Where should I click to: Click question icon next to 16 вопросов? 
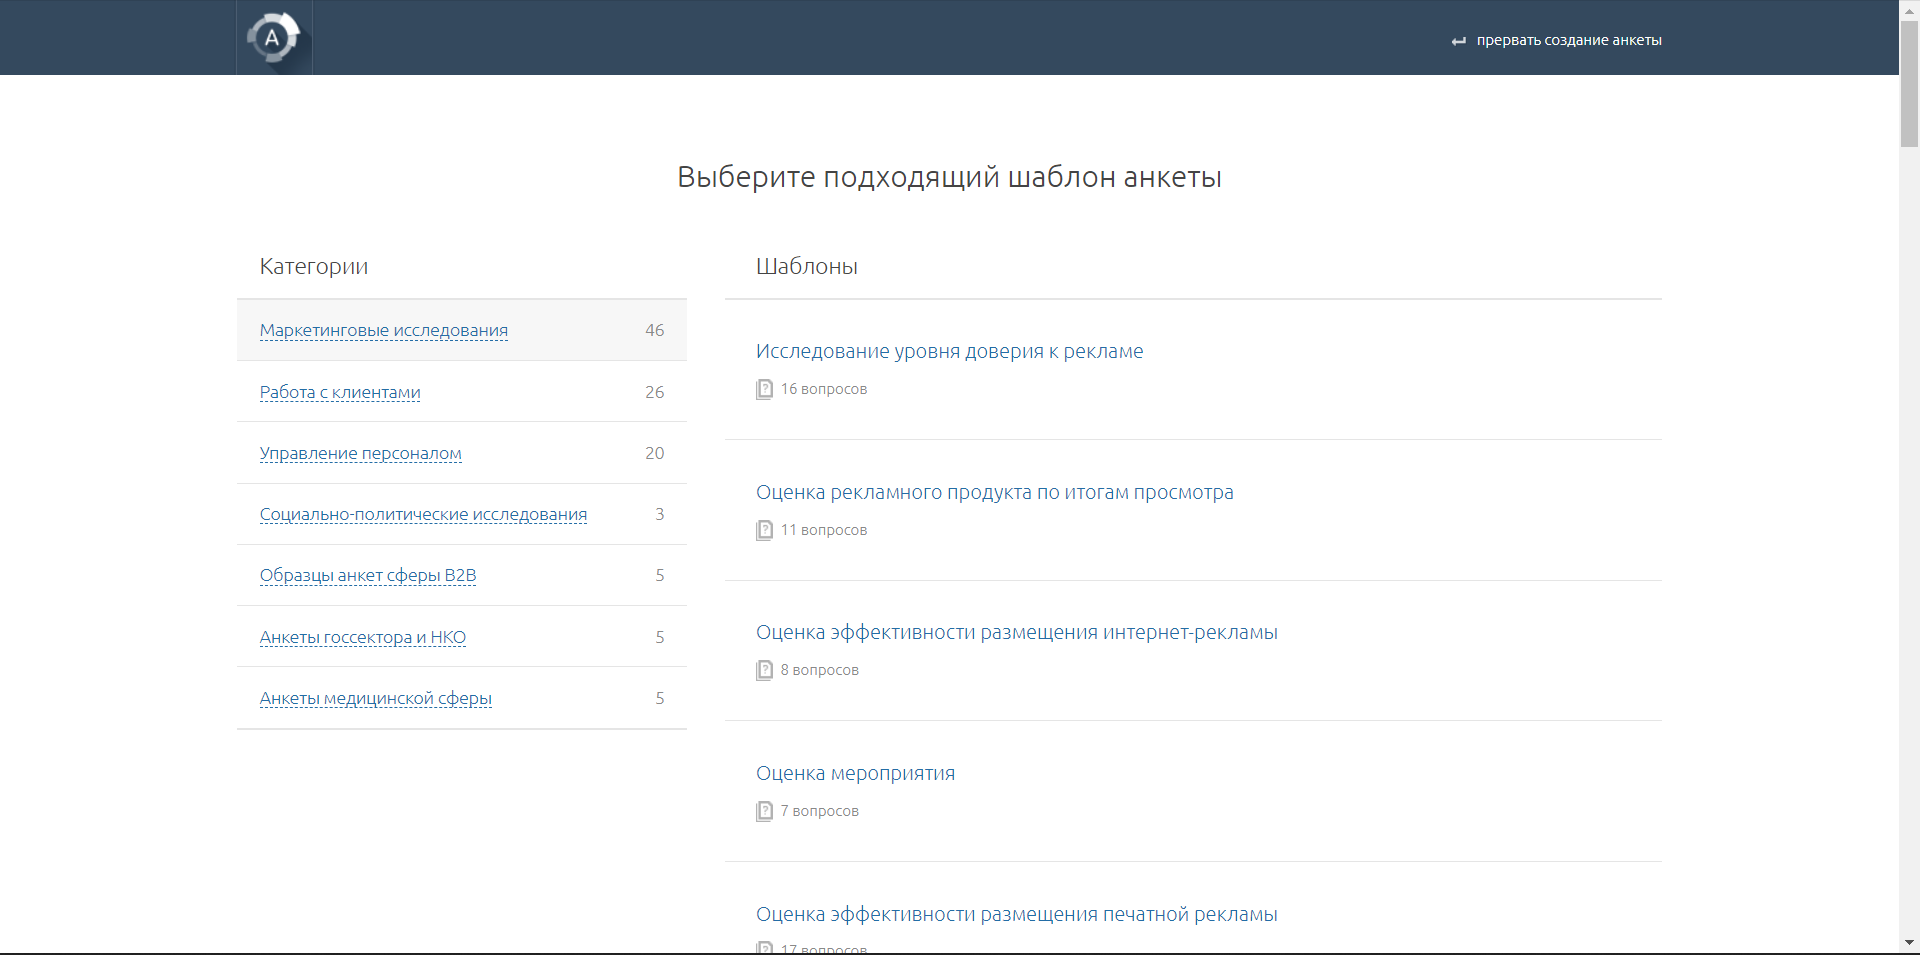point(765,389)
